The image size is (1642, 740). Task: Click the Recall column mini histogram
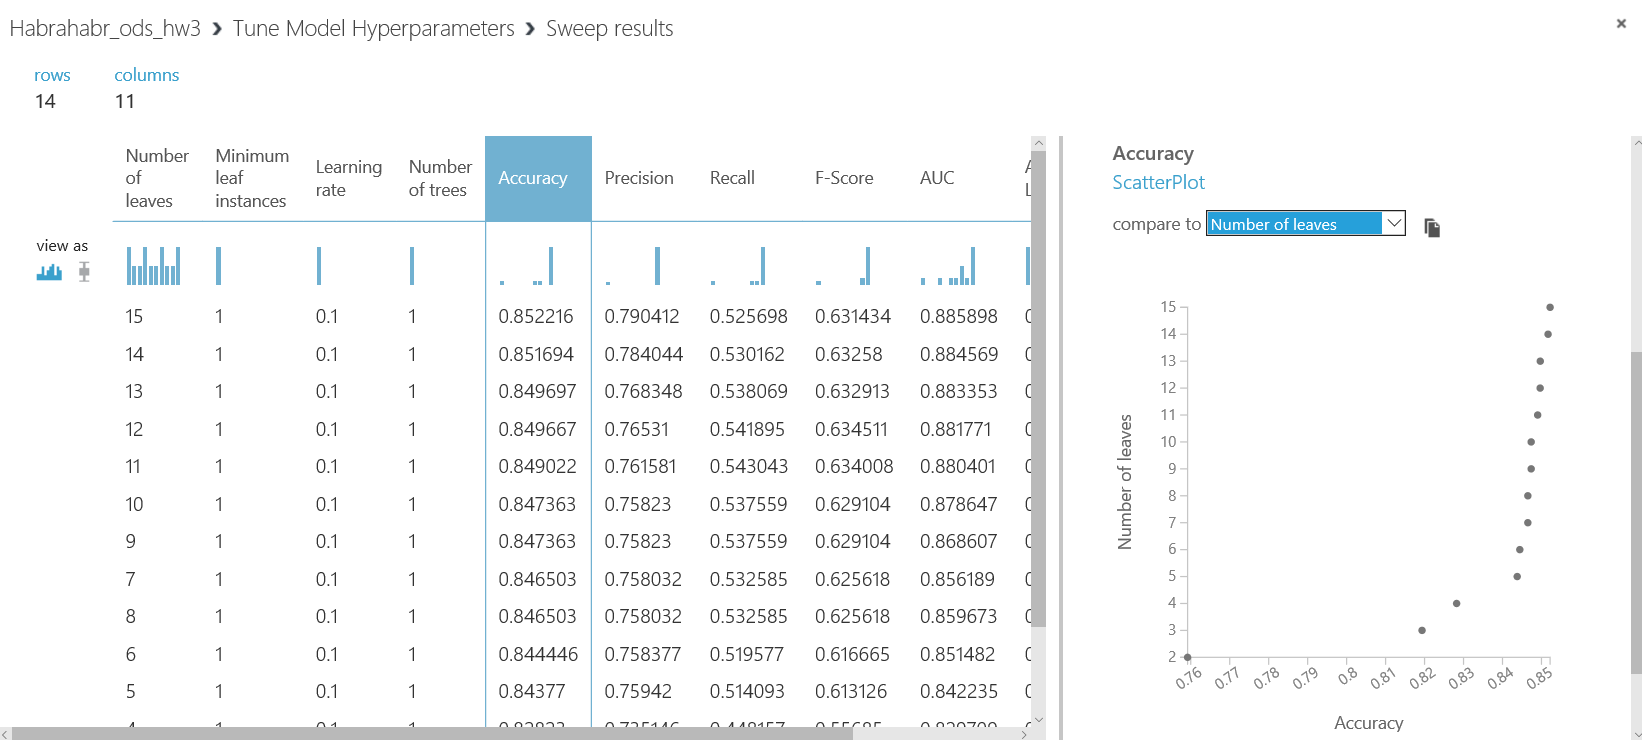coord(738,266)
